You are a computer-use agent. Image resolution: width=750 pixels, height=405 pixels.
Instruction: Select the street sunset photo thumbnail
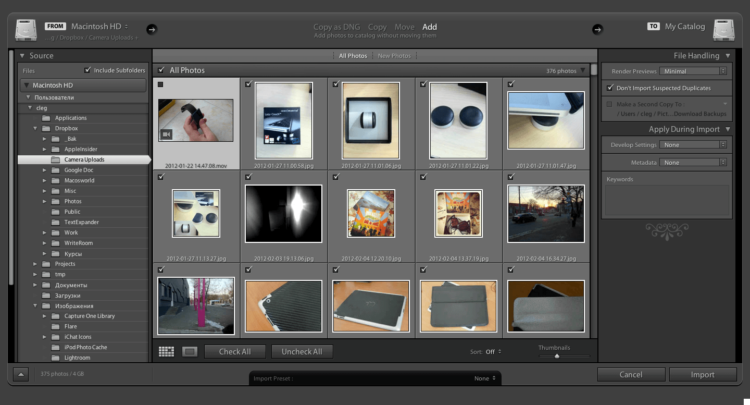pos(546,214)
